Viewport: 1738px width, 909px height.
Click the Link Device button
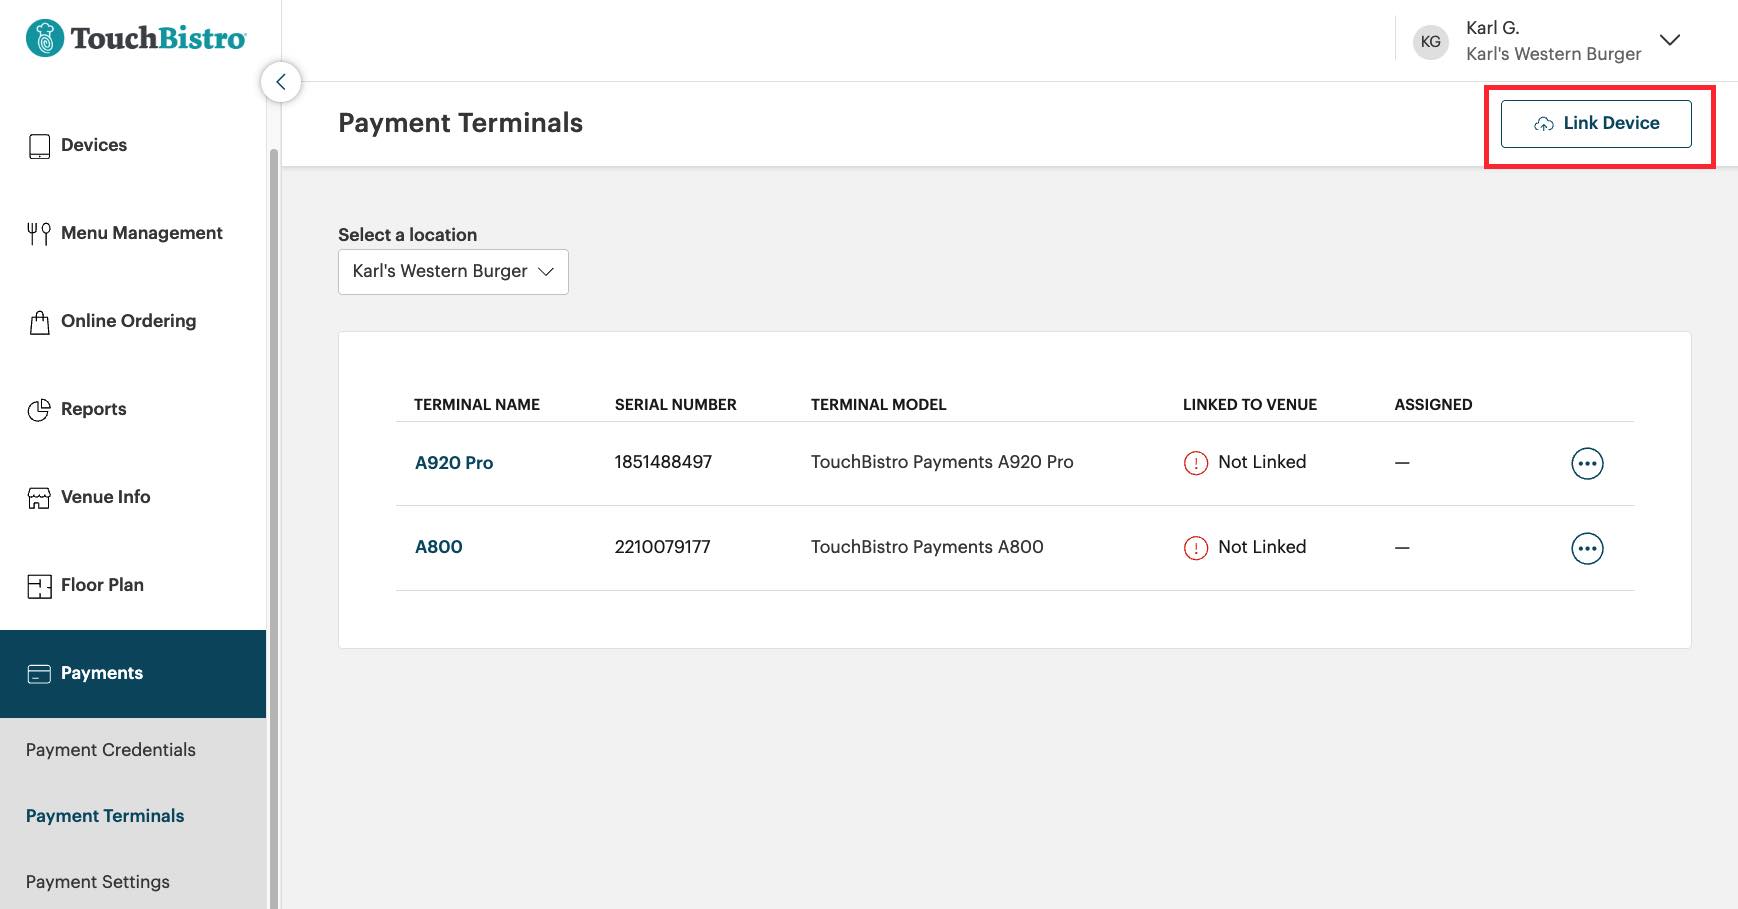coord(1595,123)
